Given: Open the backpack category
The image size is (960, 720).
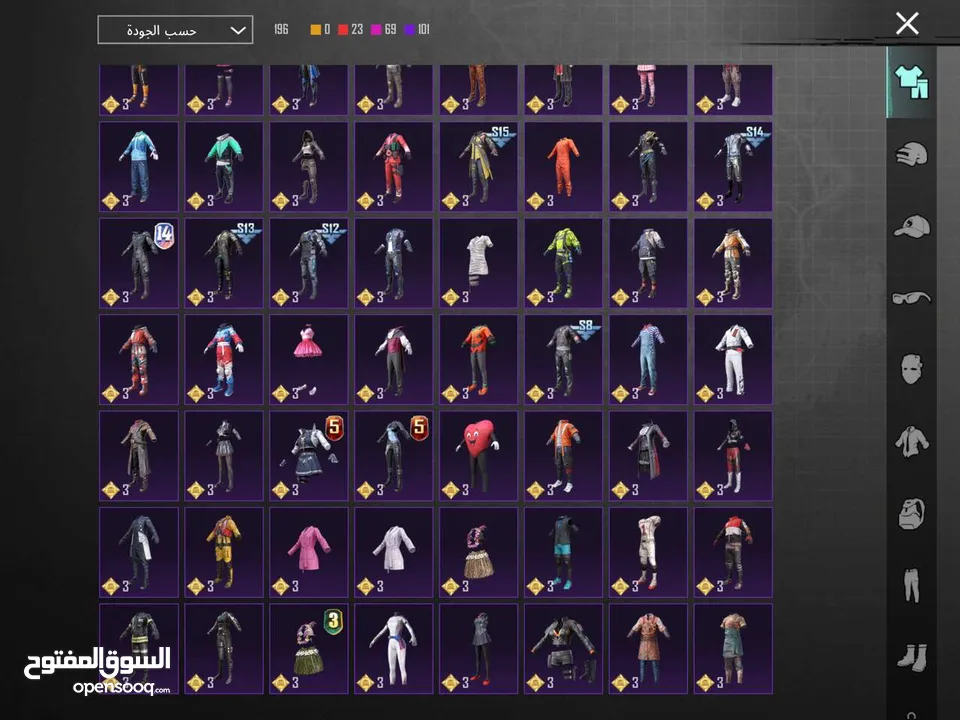Looking at the screenshot, I should 911,513.
